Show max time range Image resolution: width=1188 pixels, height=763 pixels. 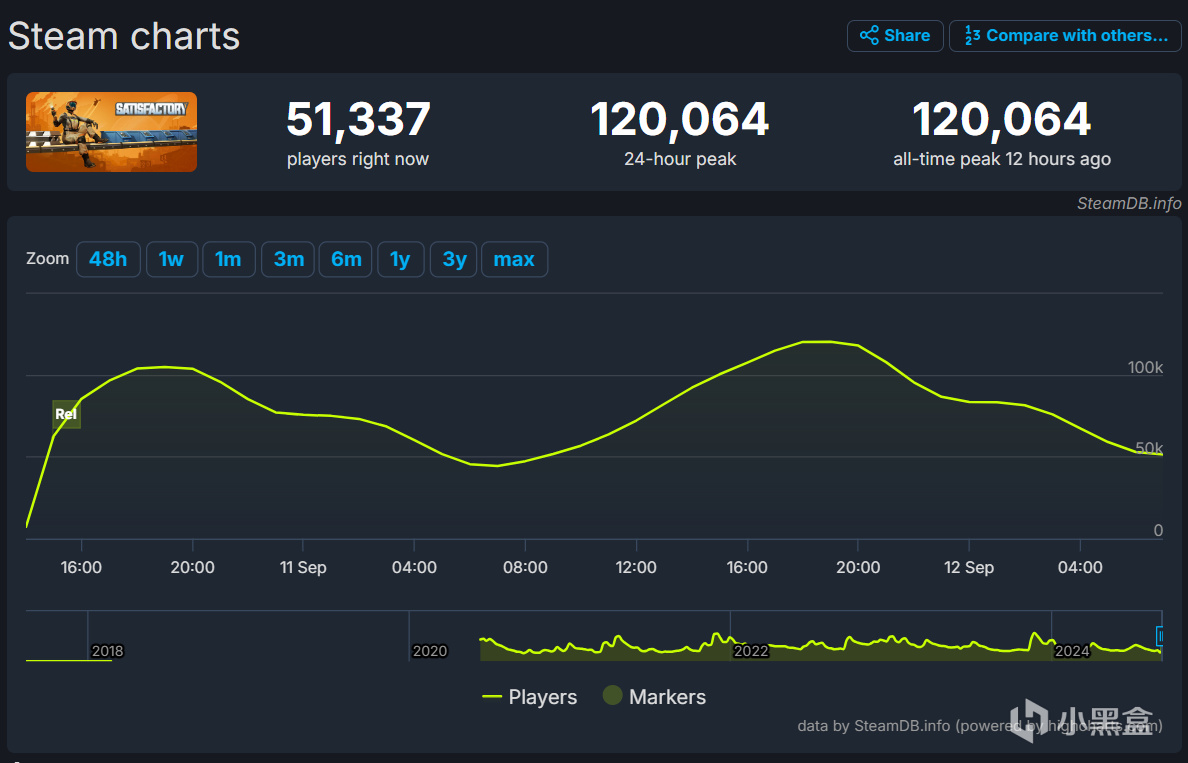(514, 259)
